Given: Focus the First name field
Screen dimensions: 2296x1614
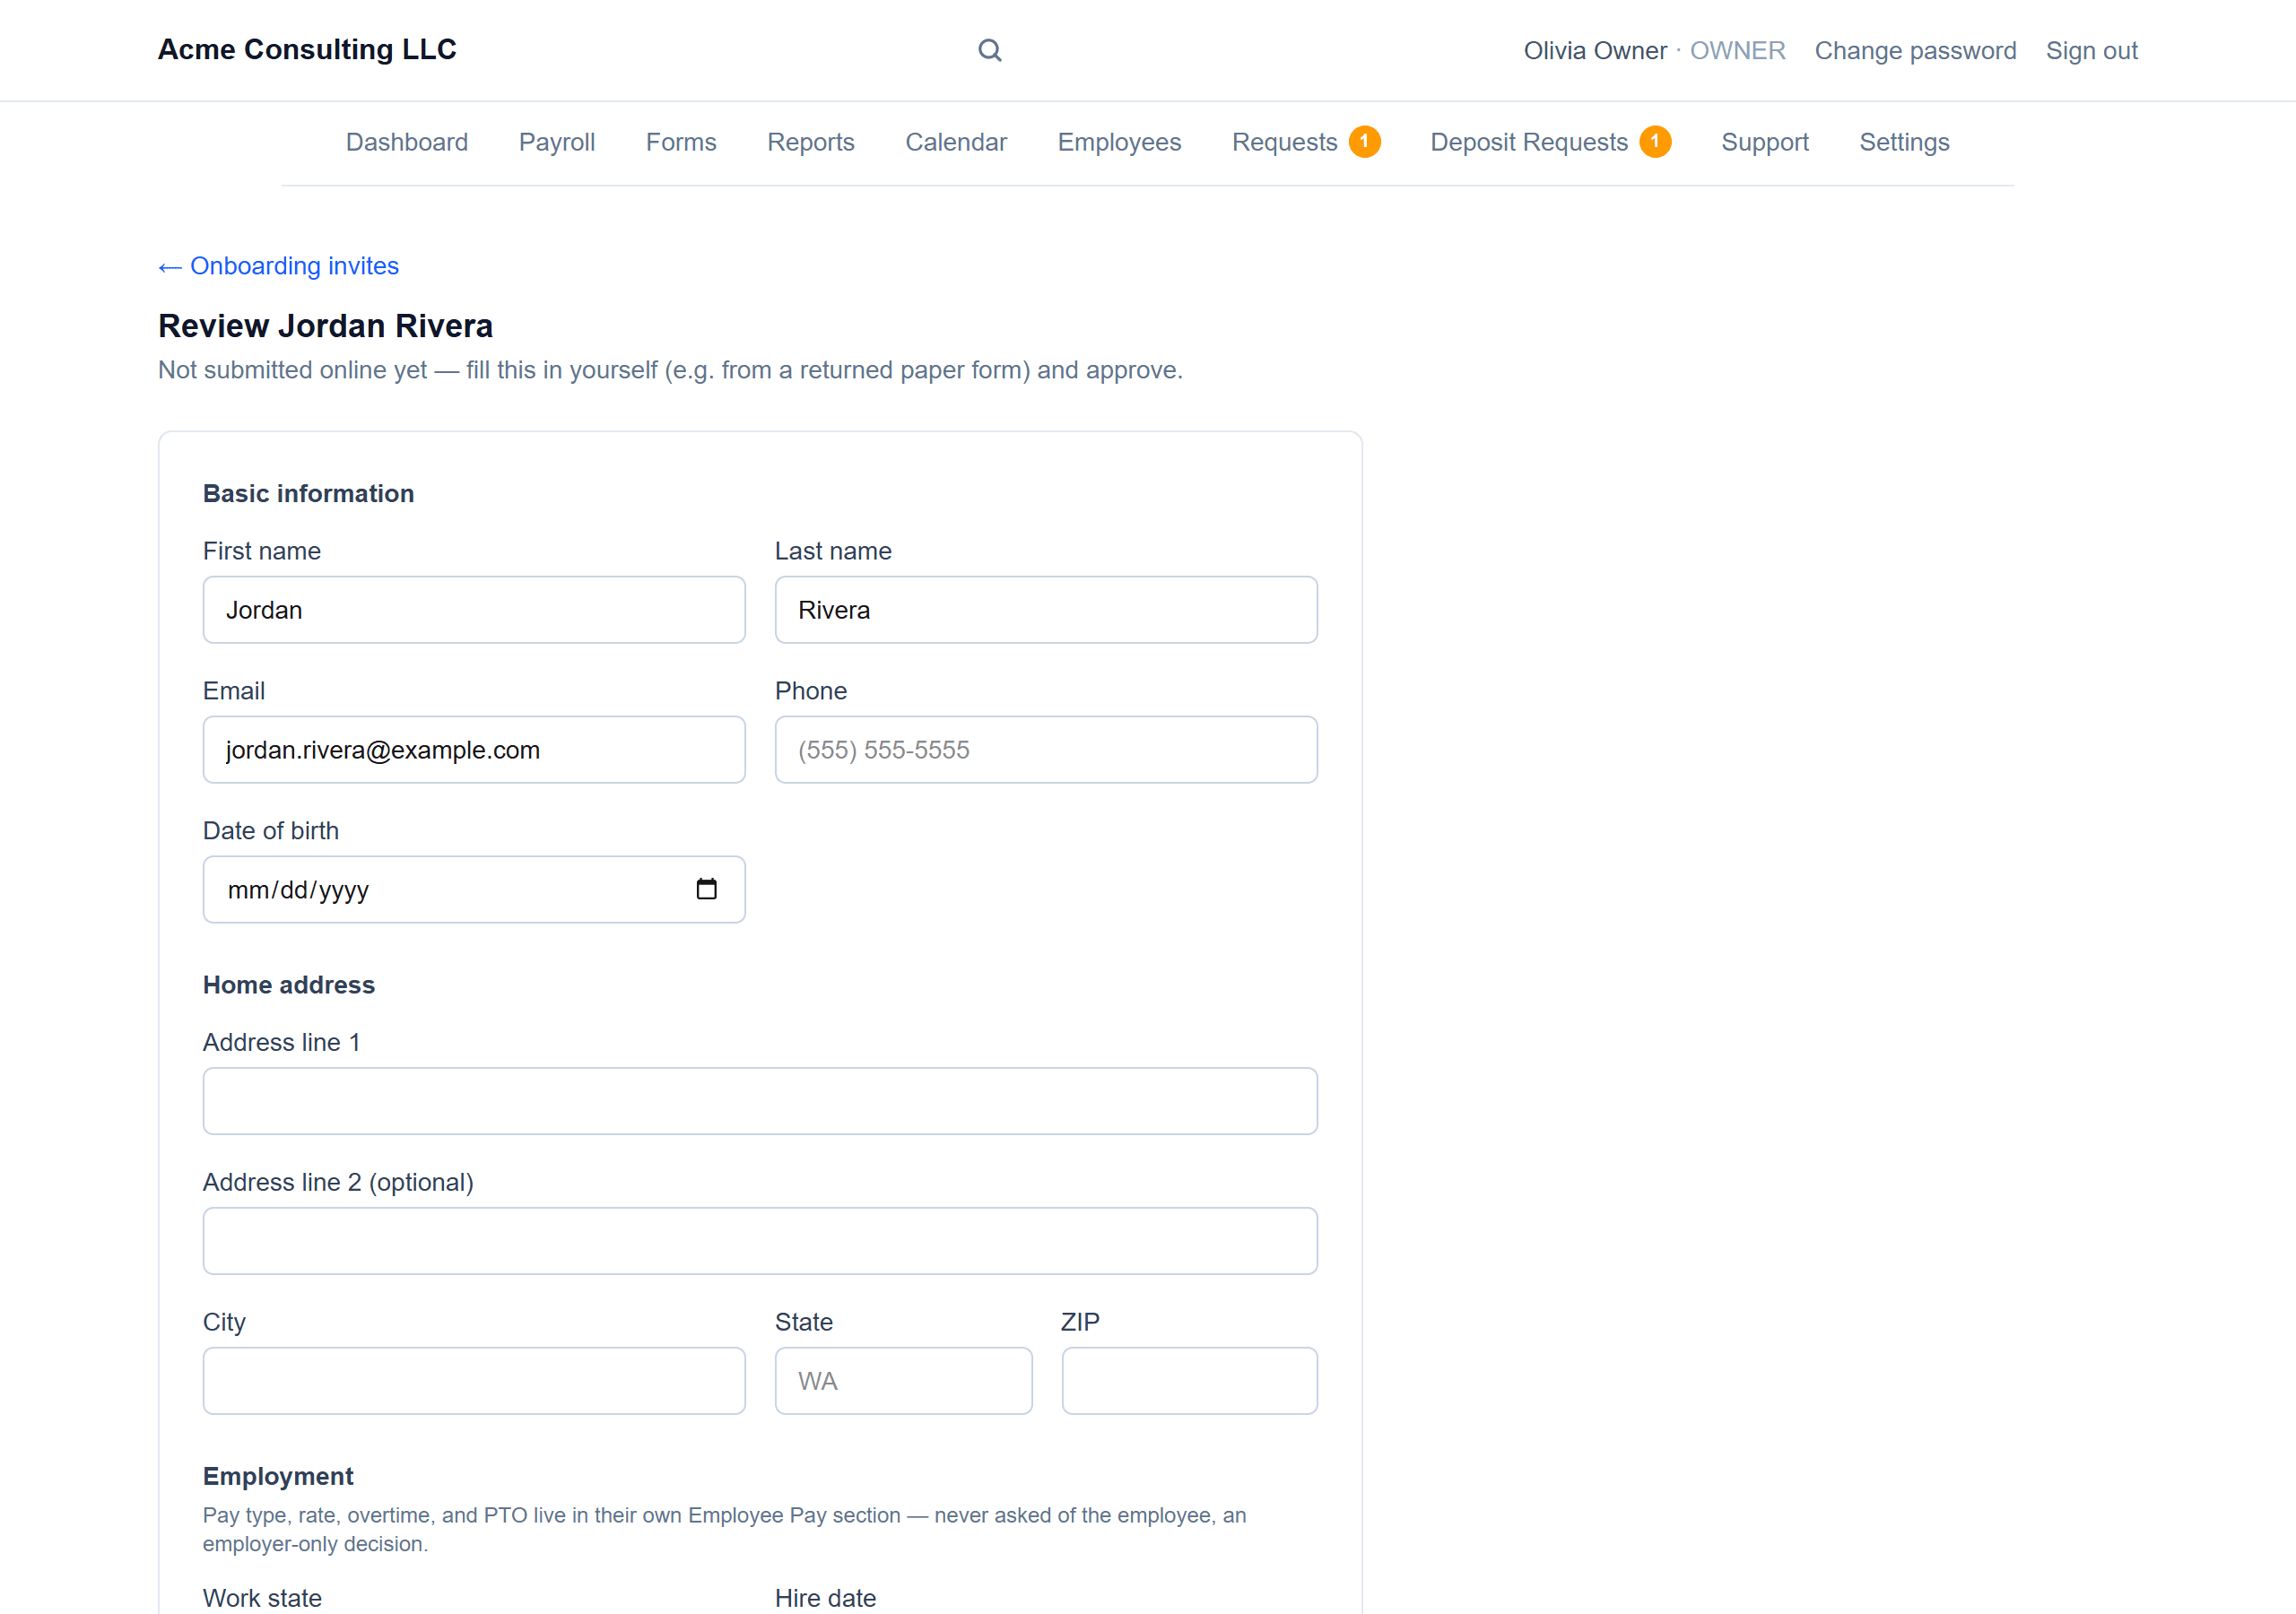Looking at the screenshot, I should click(x=474, y=609).
